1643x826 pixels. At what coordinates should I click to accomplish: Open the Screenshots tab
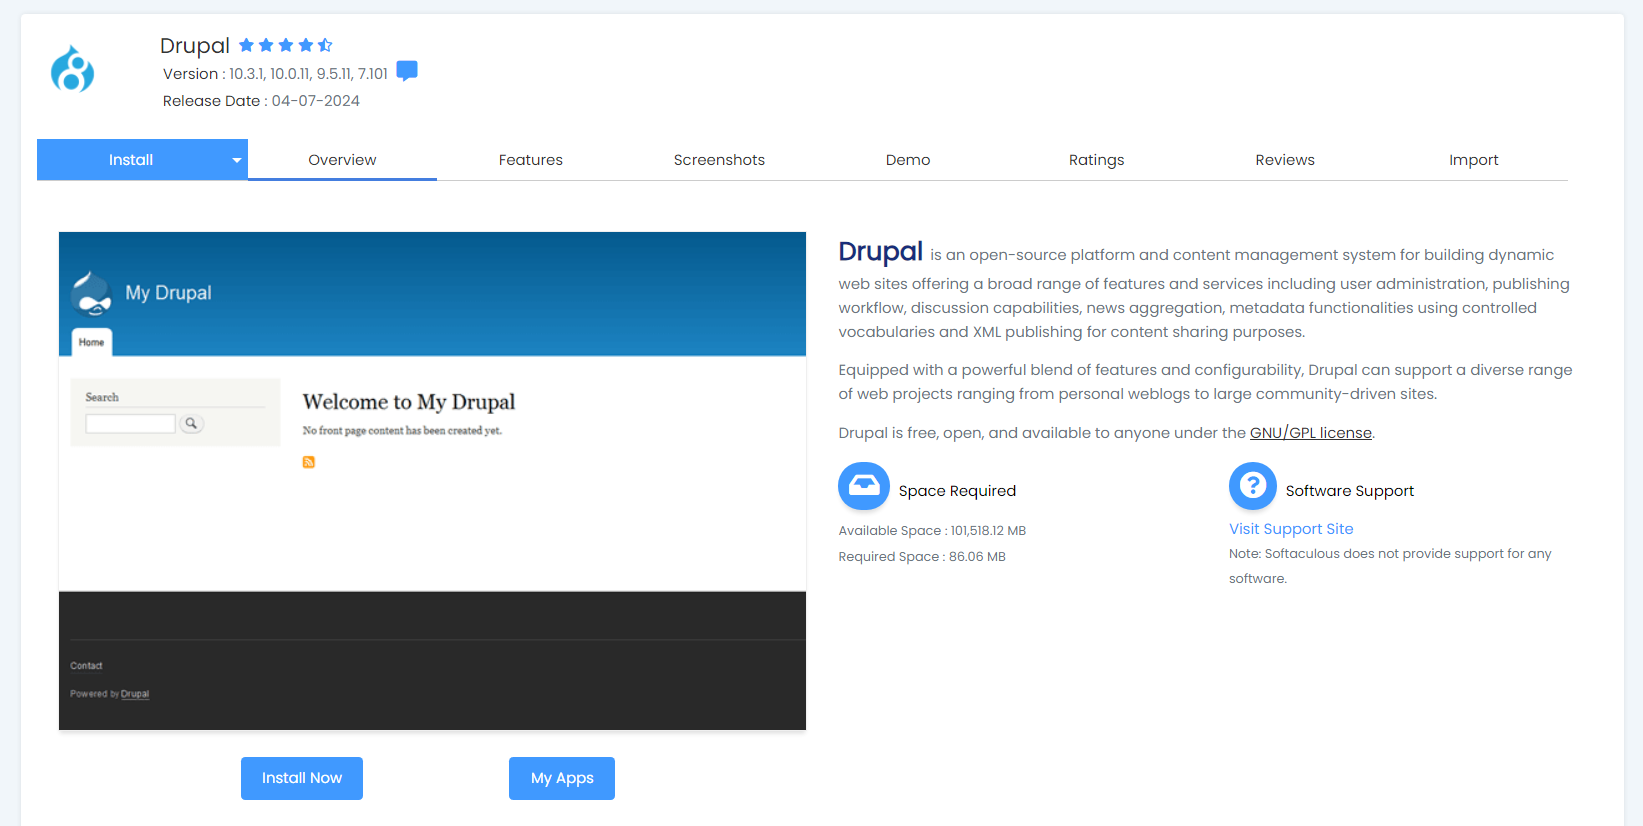pyautogui.click(x=719, y=160)
